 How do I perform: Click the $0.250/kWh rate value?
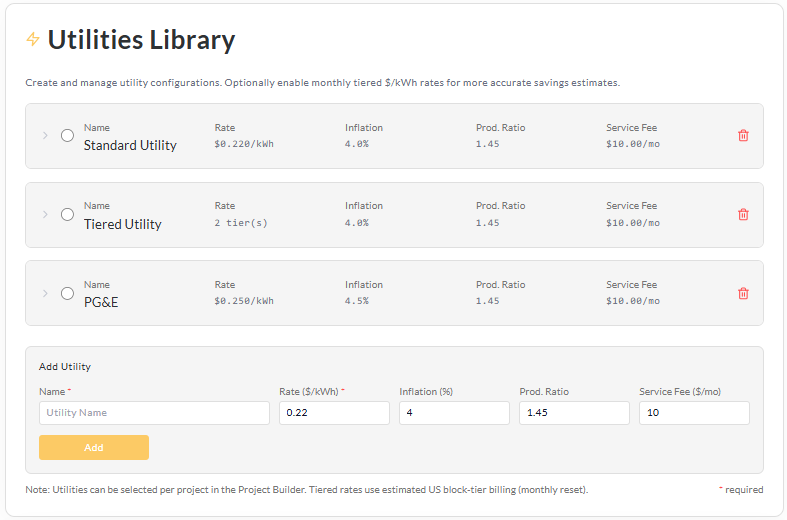[x=244, y=301]
